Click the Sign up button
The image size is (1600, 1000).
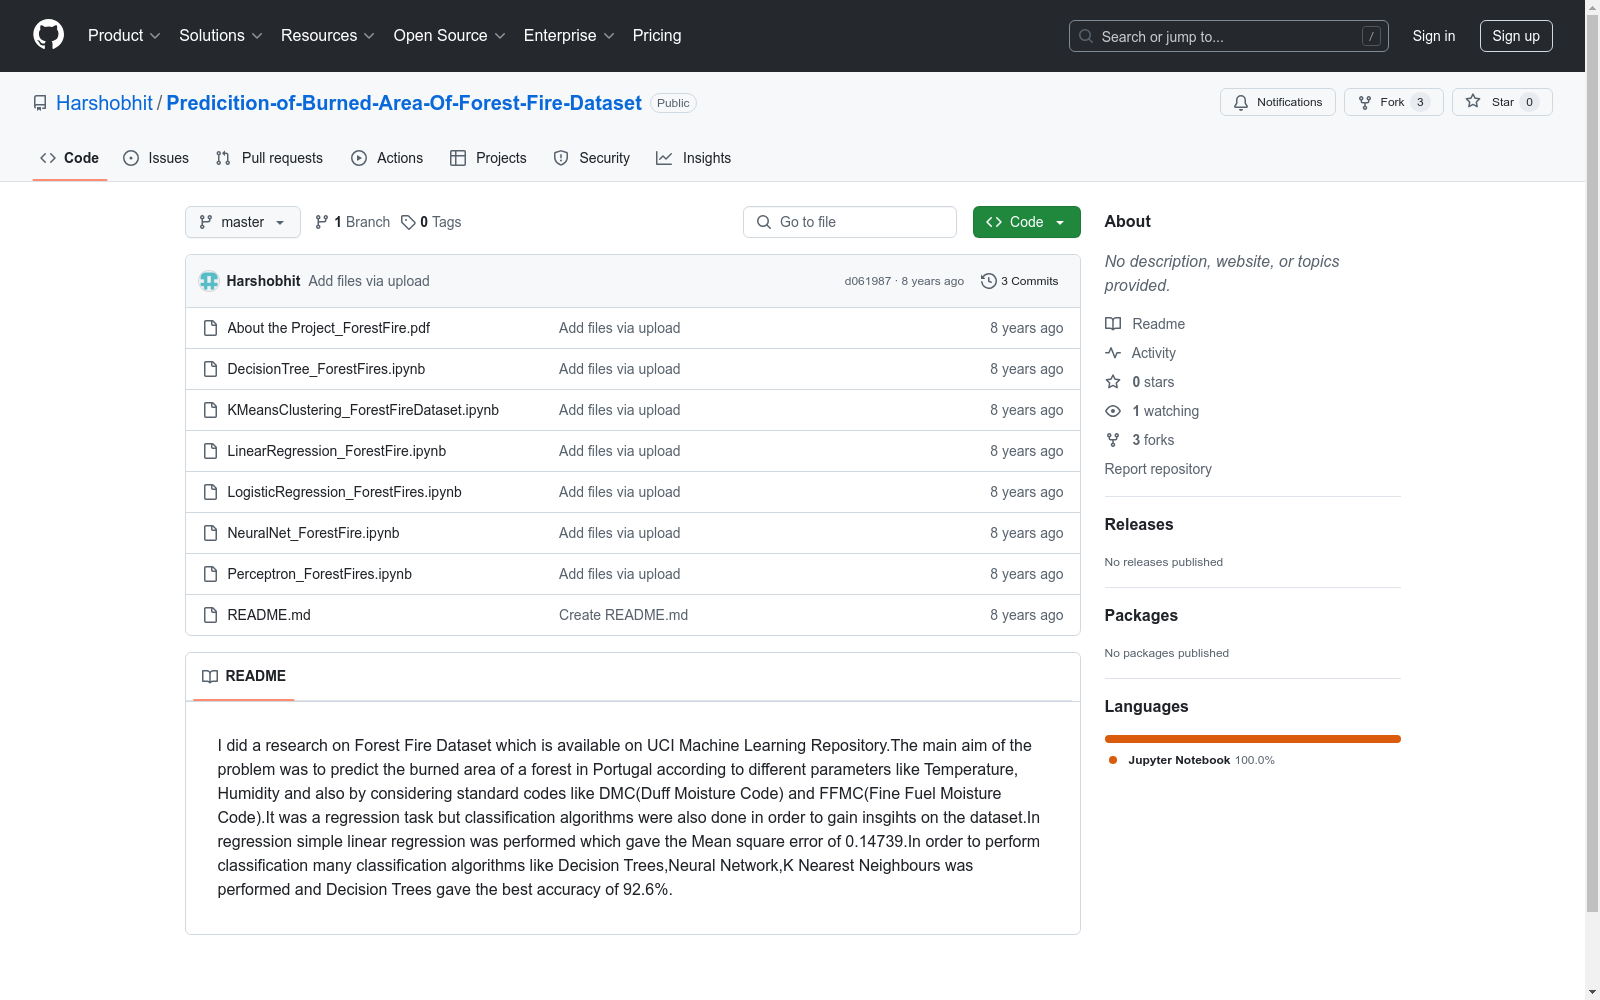(x=1516, y=36)
